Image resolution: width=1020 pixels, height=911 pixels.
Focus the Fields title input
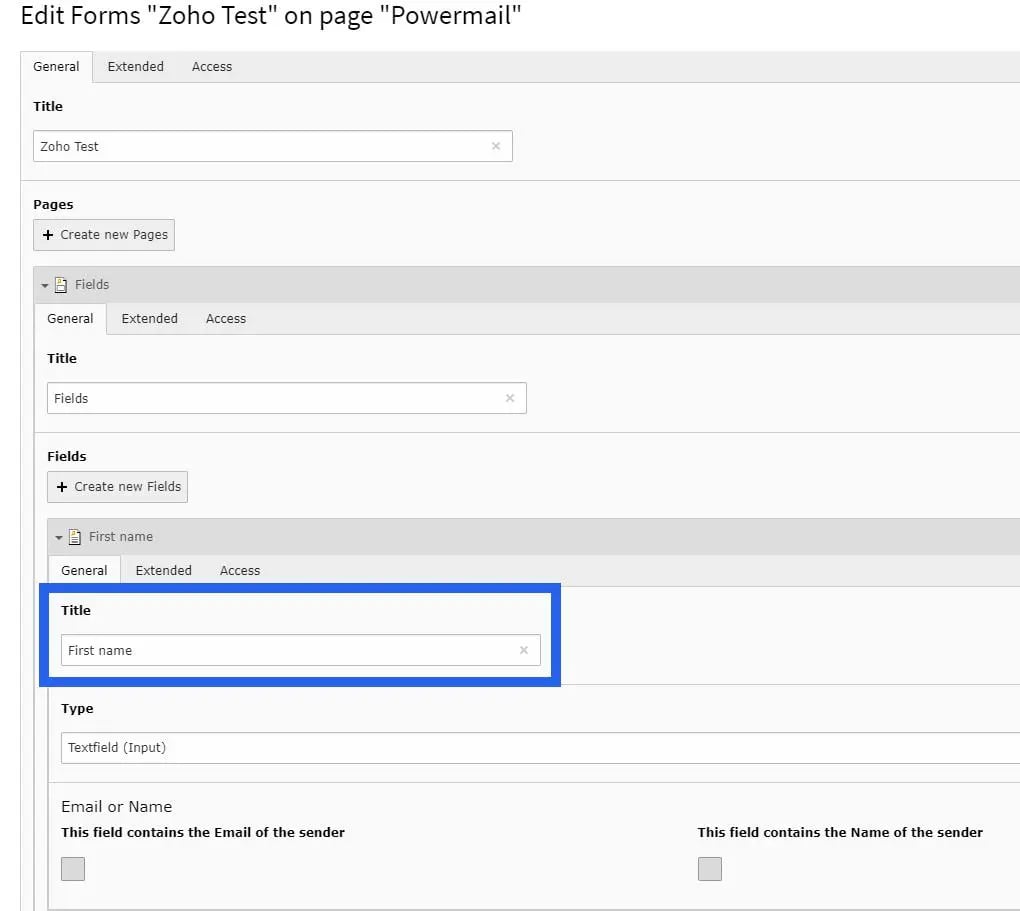287,398
